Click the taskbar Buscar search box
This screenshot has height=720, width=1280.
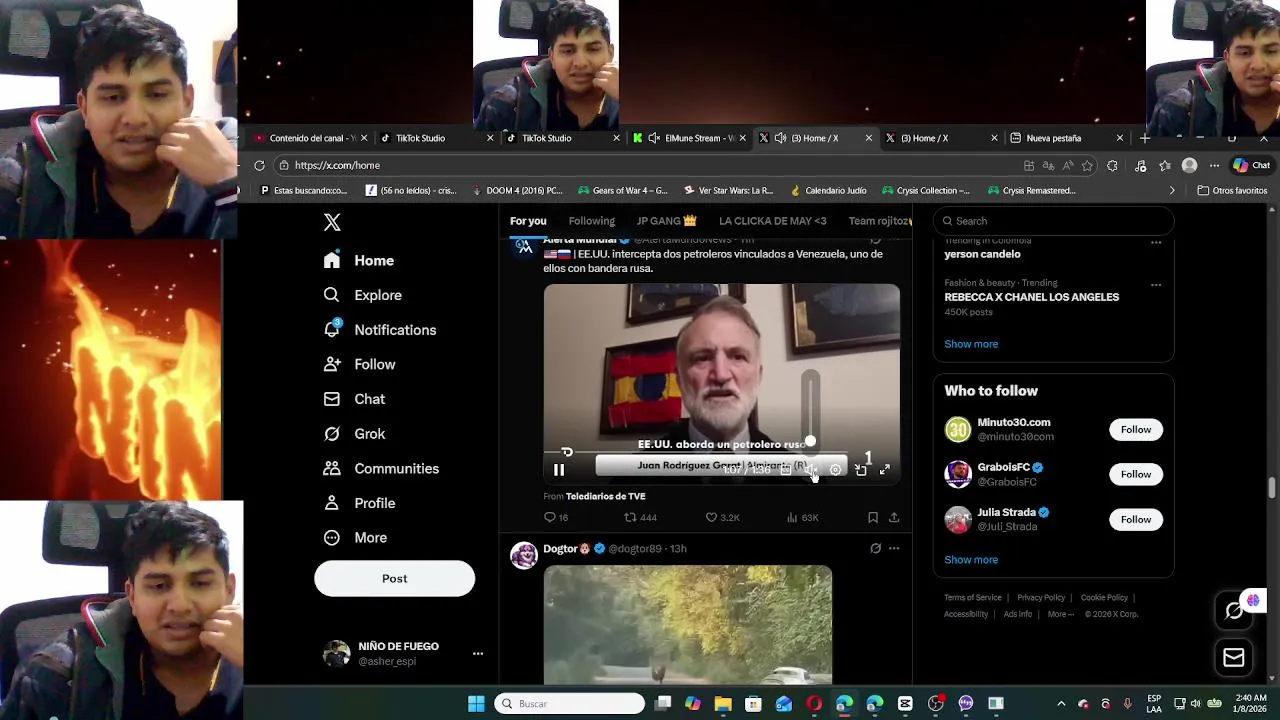coord(570,704)
